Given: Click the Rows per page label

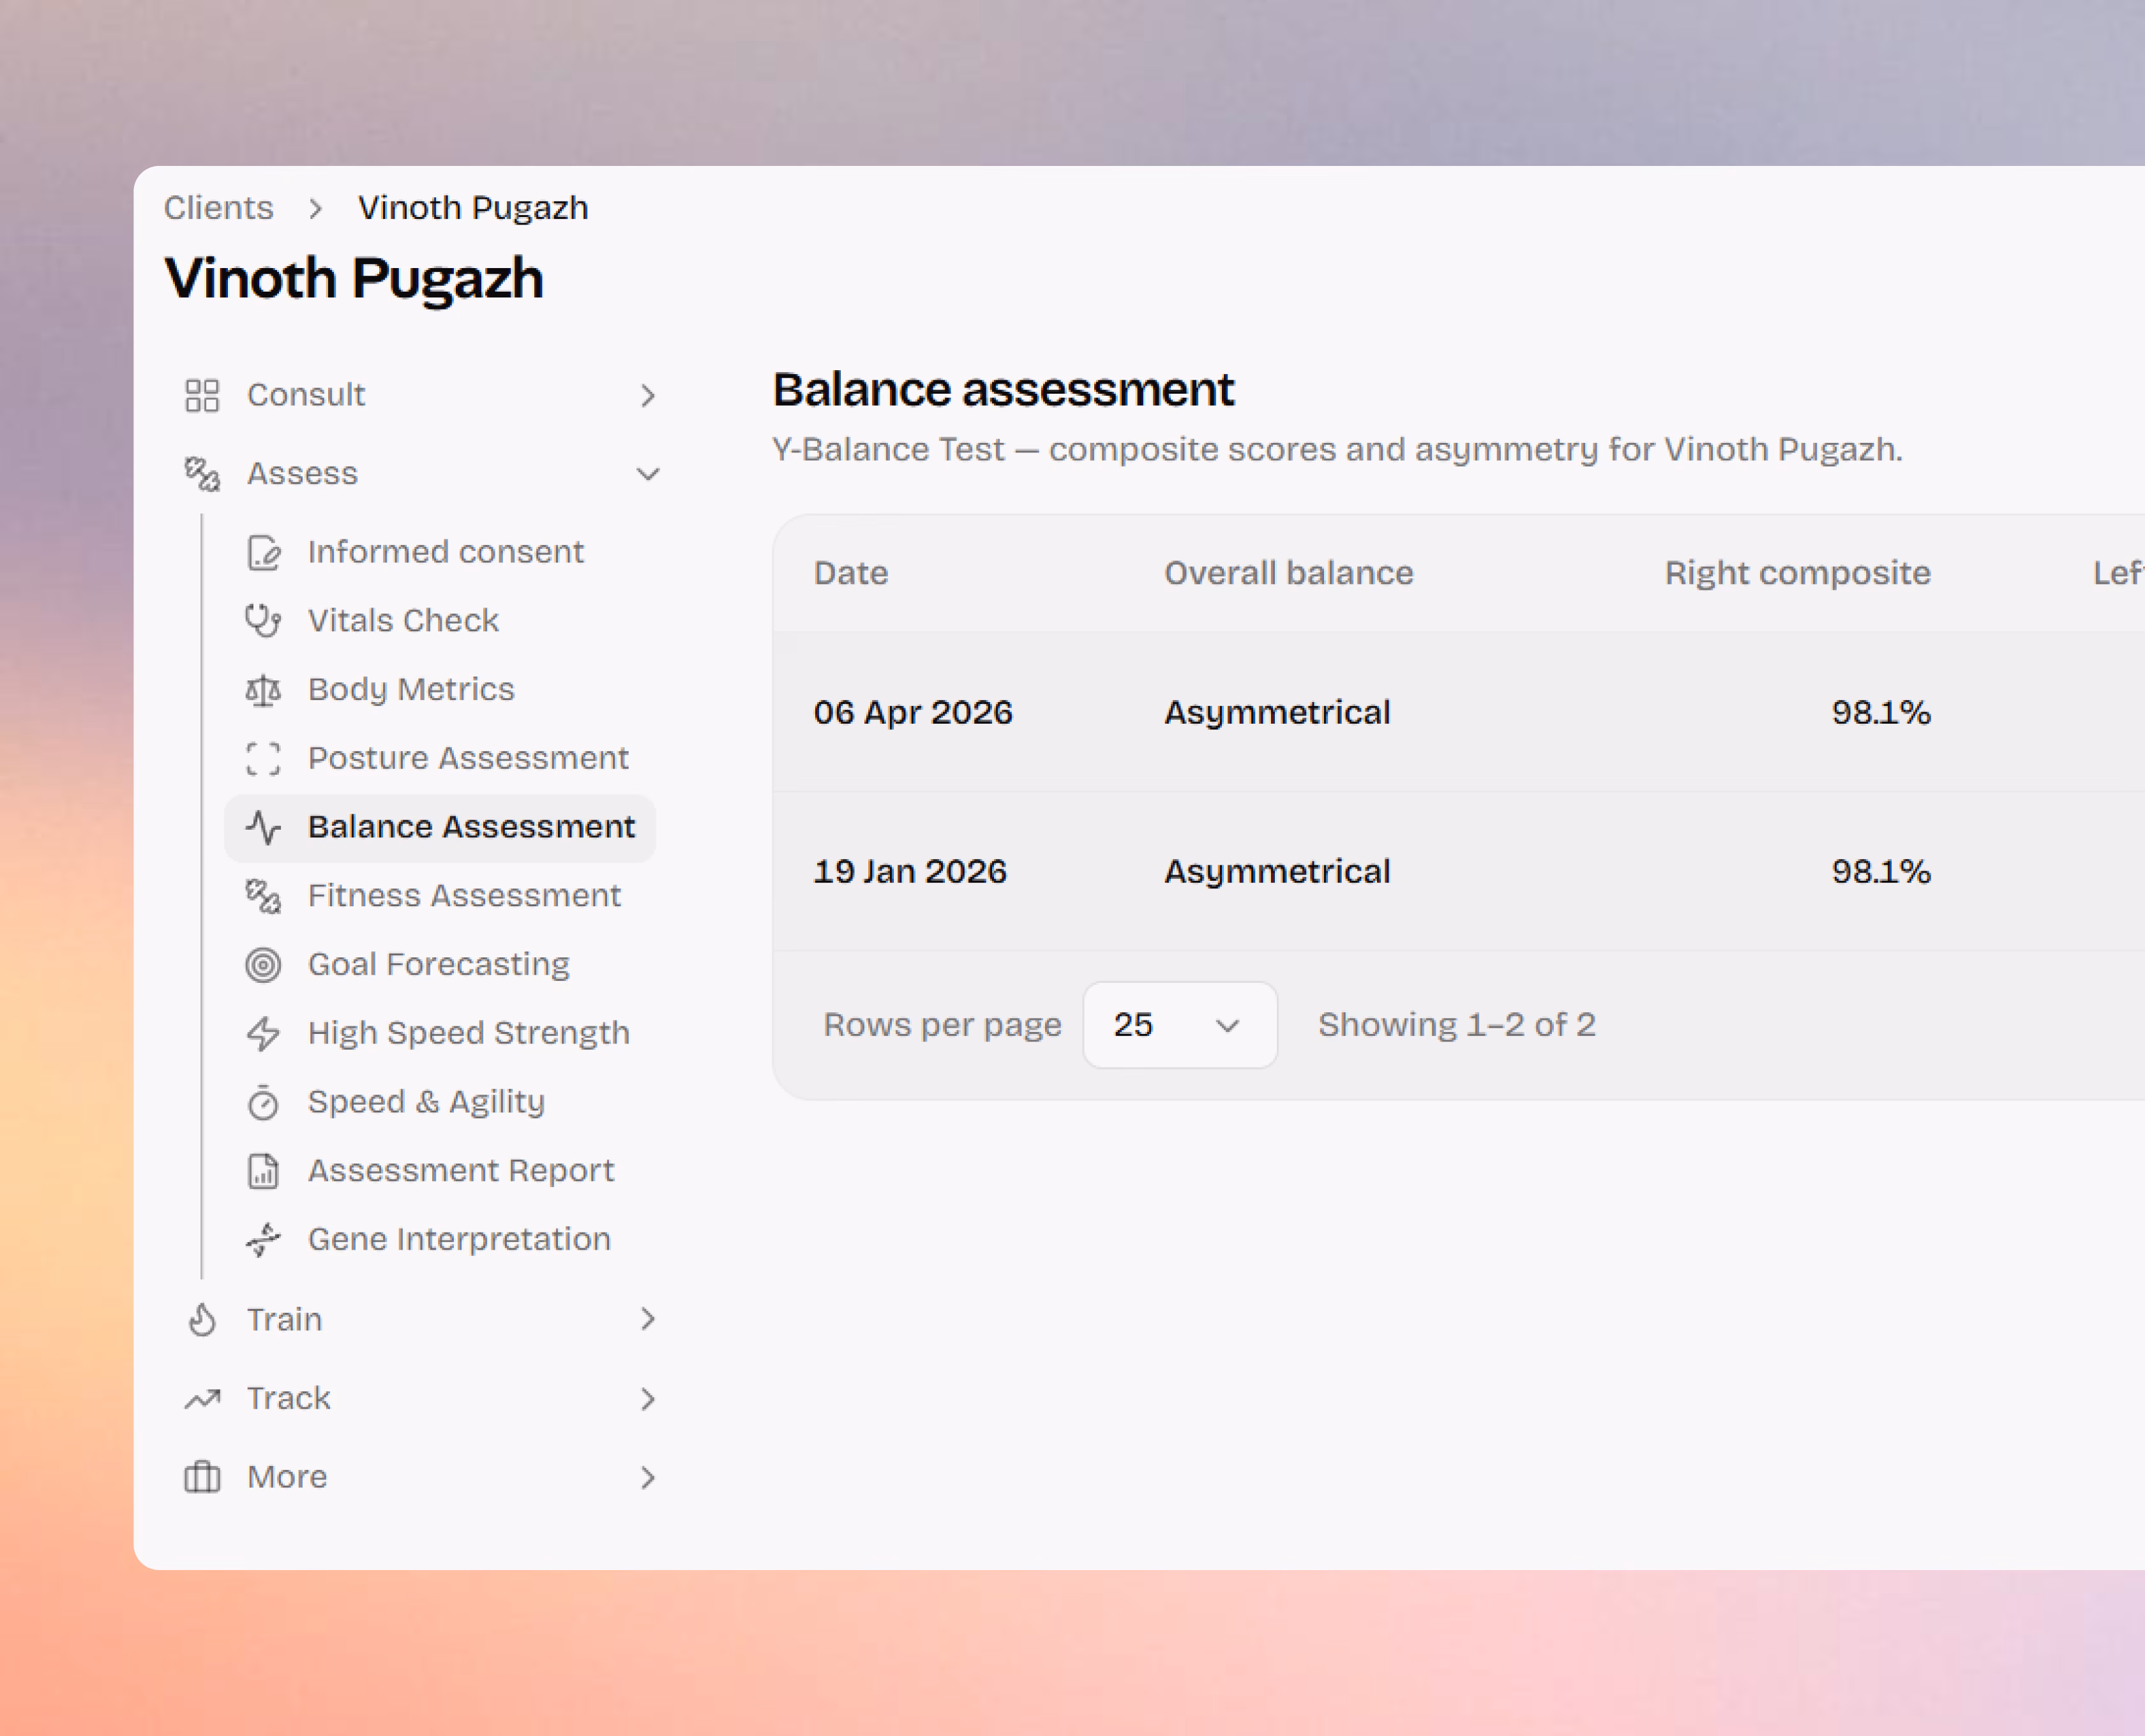Looking at the screenshot, I should click(x=942, y=1025).
